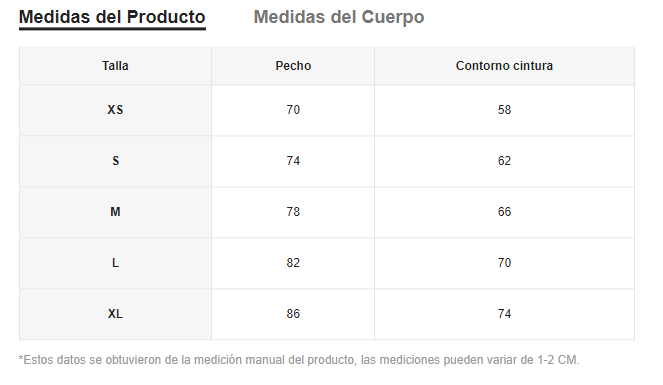The width and height of the screenshot is (663, 385).
Task: Click the Contorno cintura column header
Action: pyautogui.click(x=504, y=66)
